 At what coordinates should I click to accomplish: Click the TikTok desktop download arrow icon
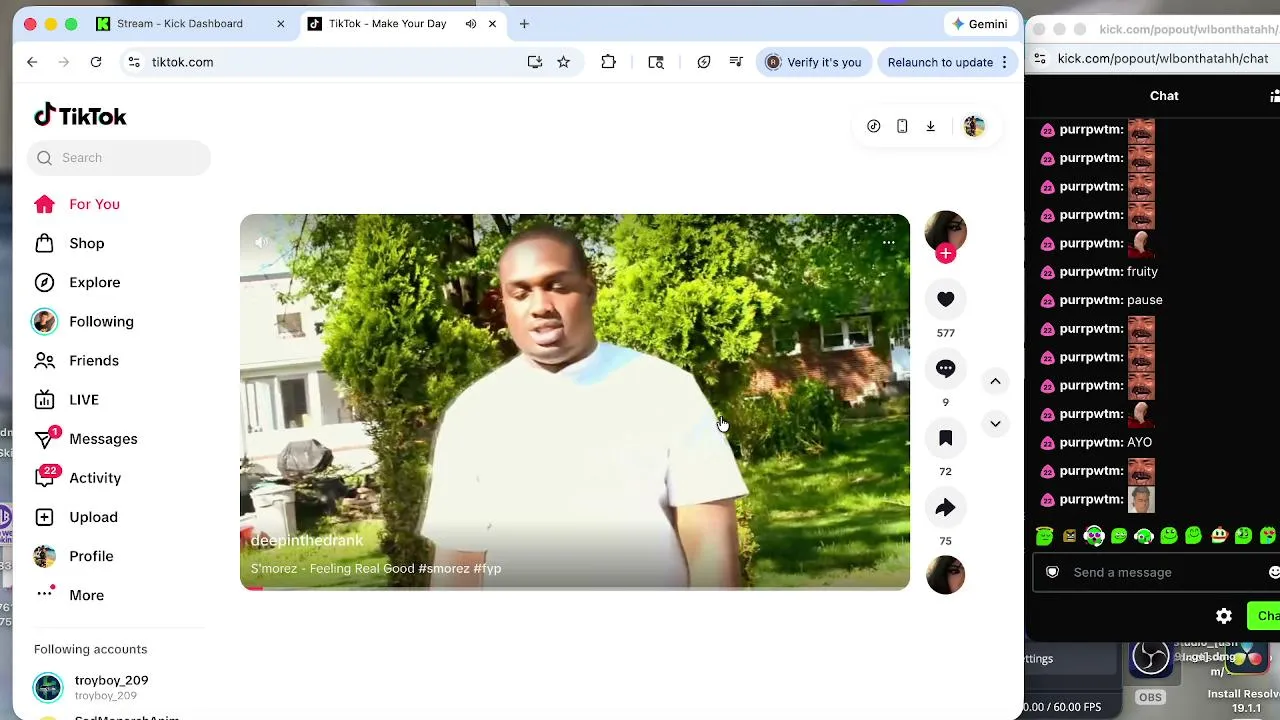pyautogui.click(x=930, y=126)
